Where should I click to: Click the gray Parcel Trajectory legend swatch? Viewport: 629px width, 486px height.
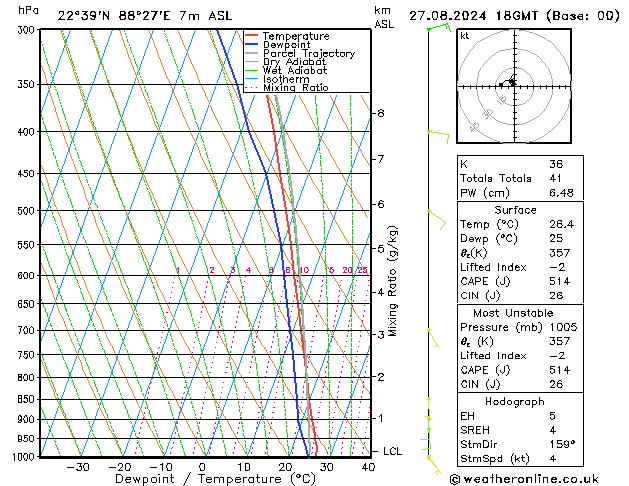point(252,53)
